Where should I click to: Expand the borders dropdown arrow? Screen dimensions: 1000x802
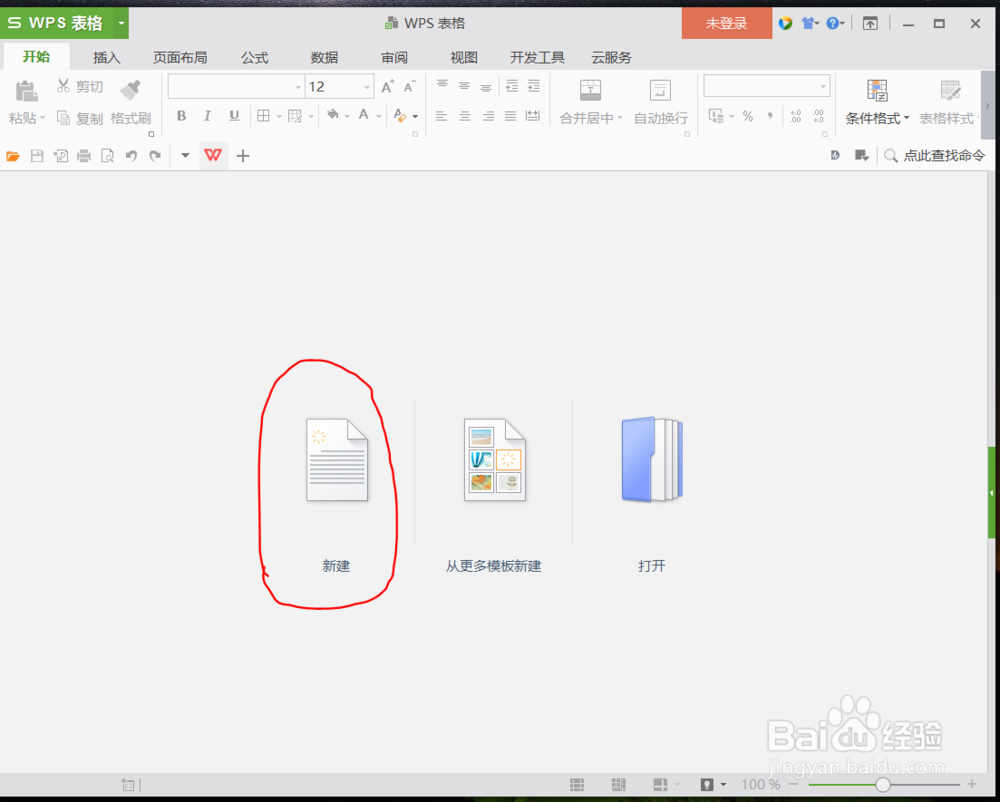pyautogui.click(x=279, y=117)
